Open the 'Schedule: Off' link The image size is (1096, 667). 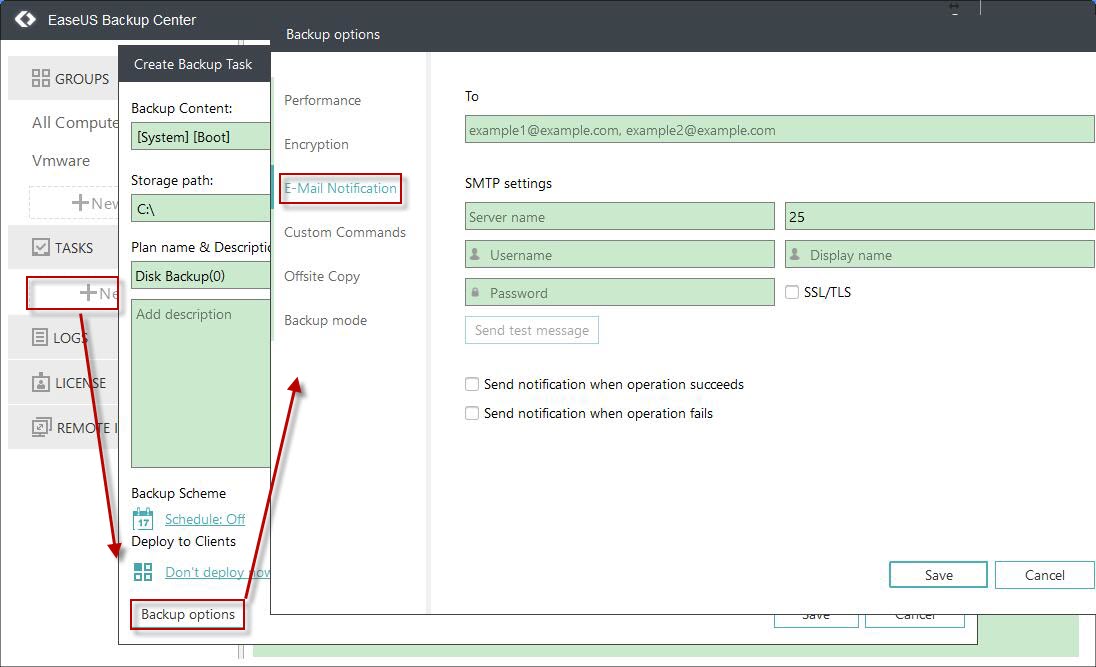205,519
